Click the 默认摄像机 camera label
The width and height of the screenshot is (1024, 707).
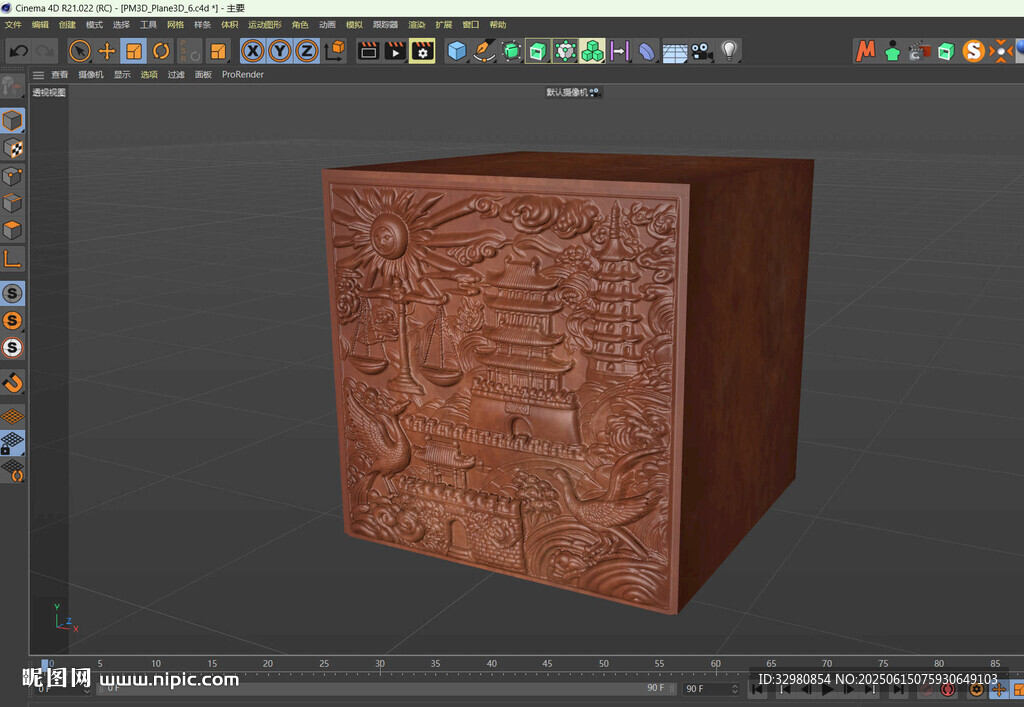pos(567,92)
